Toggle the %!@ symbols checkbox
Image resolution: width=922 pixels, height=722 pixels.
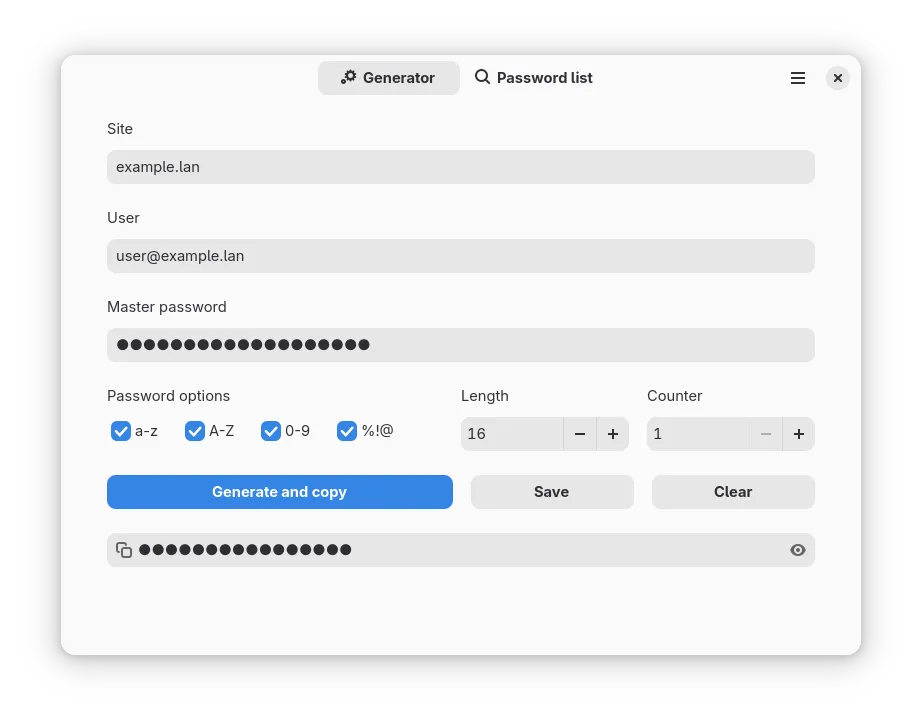tap(347, 431)
